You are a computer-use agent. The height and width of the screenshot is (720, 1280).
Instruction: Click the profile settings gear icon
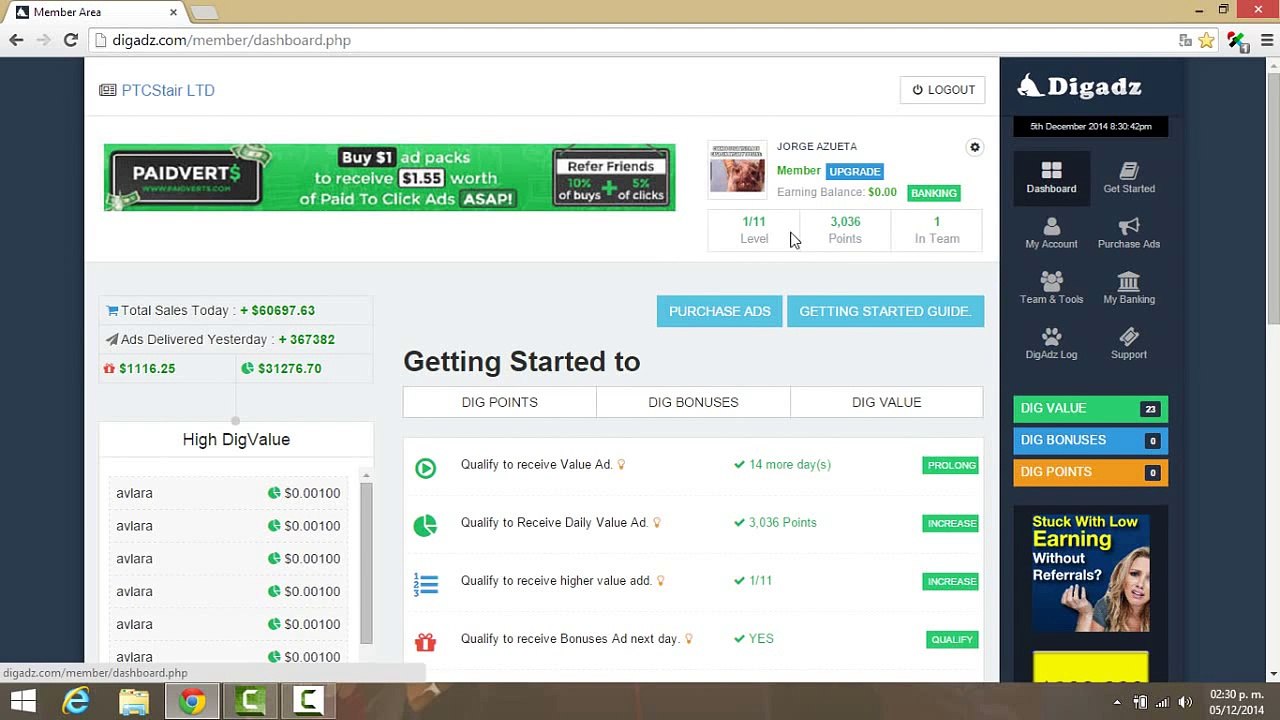coord(975,147)
